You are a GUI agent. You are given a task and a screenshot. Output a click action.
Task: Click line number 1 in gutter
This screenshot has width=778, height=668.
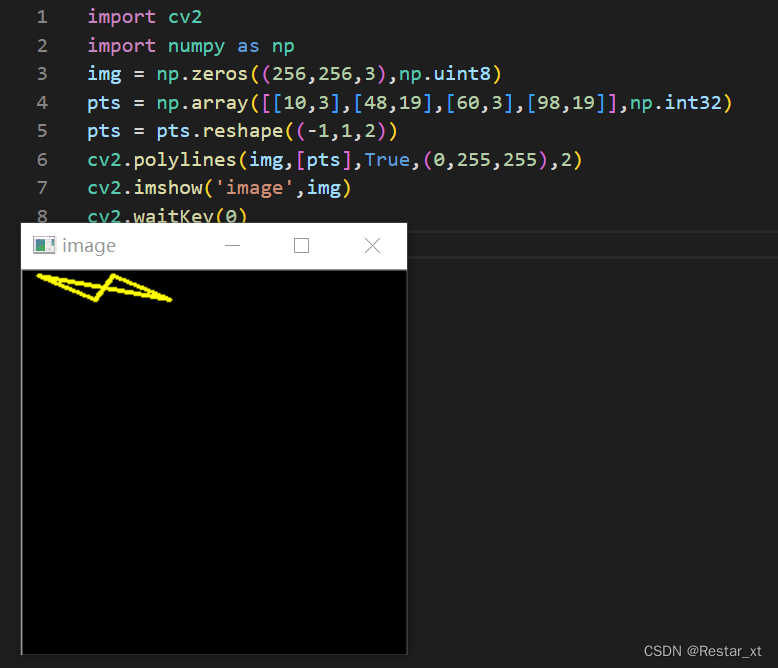pyautogui.click(x=42, y=17)
